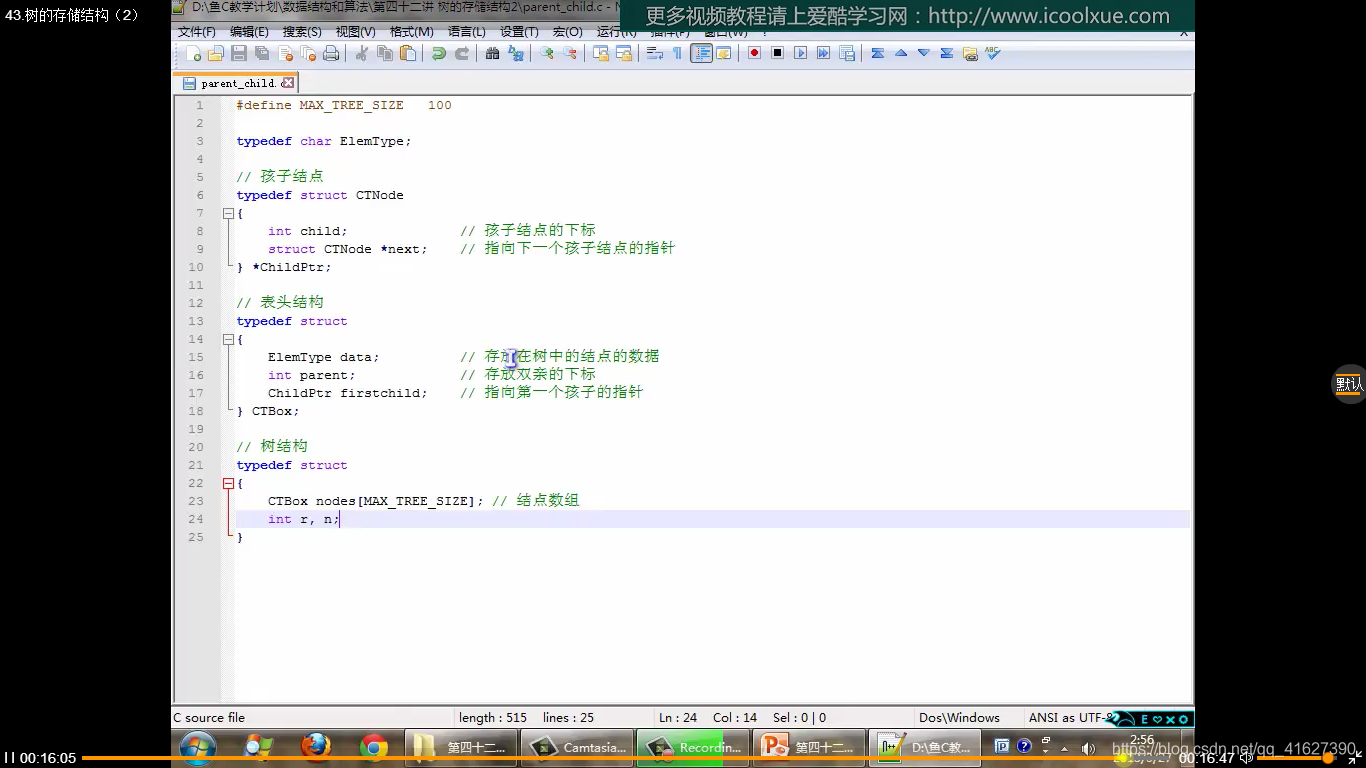The height and width of the screenshot is (768, 1366).
Task: Open the Windows Start orb
Action: pos(198,747)
